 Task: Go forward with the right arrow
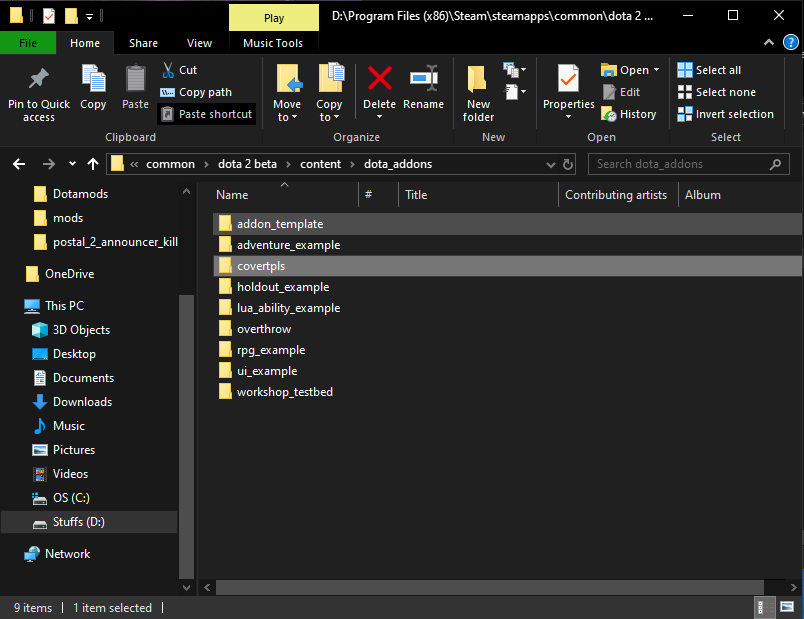tap(49, 164)
